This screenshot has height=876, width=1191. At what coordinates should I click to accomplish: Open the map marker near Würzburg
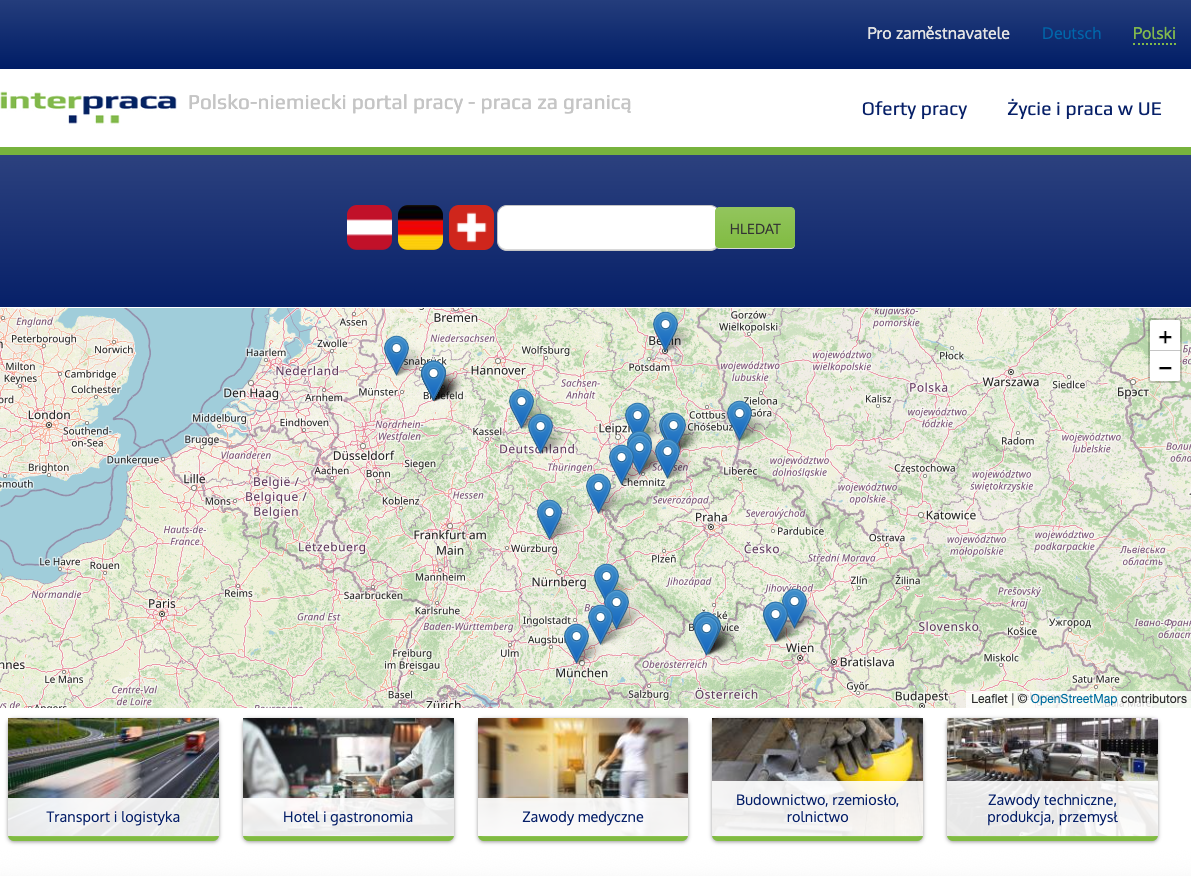[549, 519]
